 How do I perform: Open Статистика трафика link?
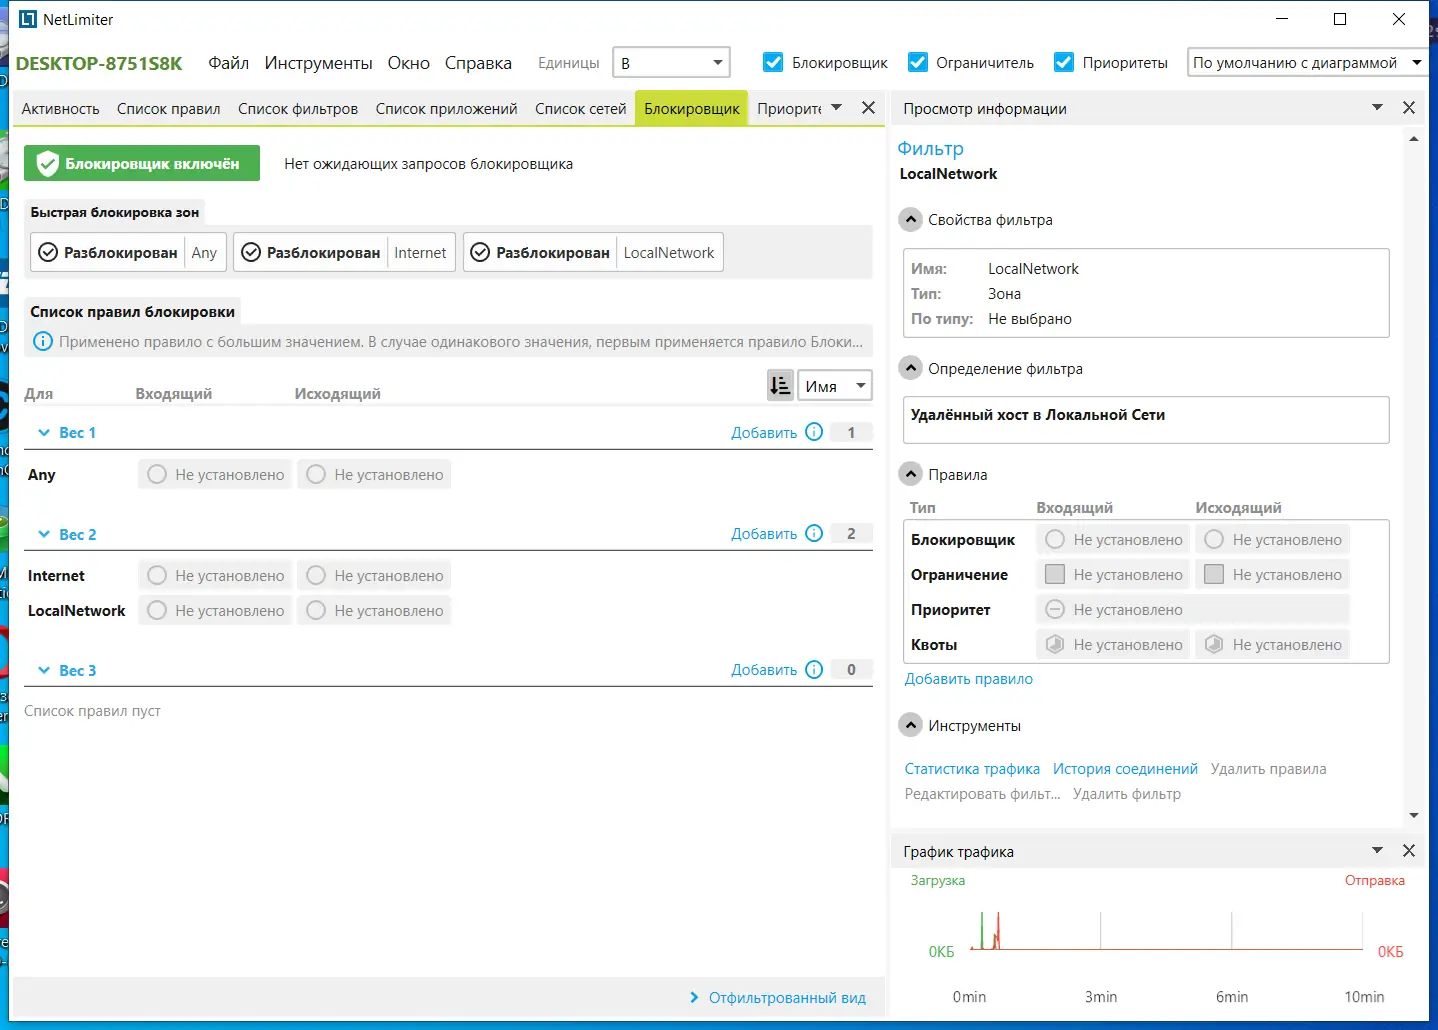972,768
